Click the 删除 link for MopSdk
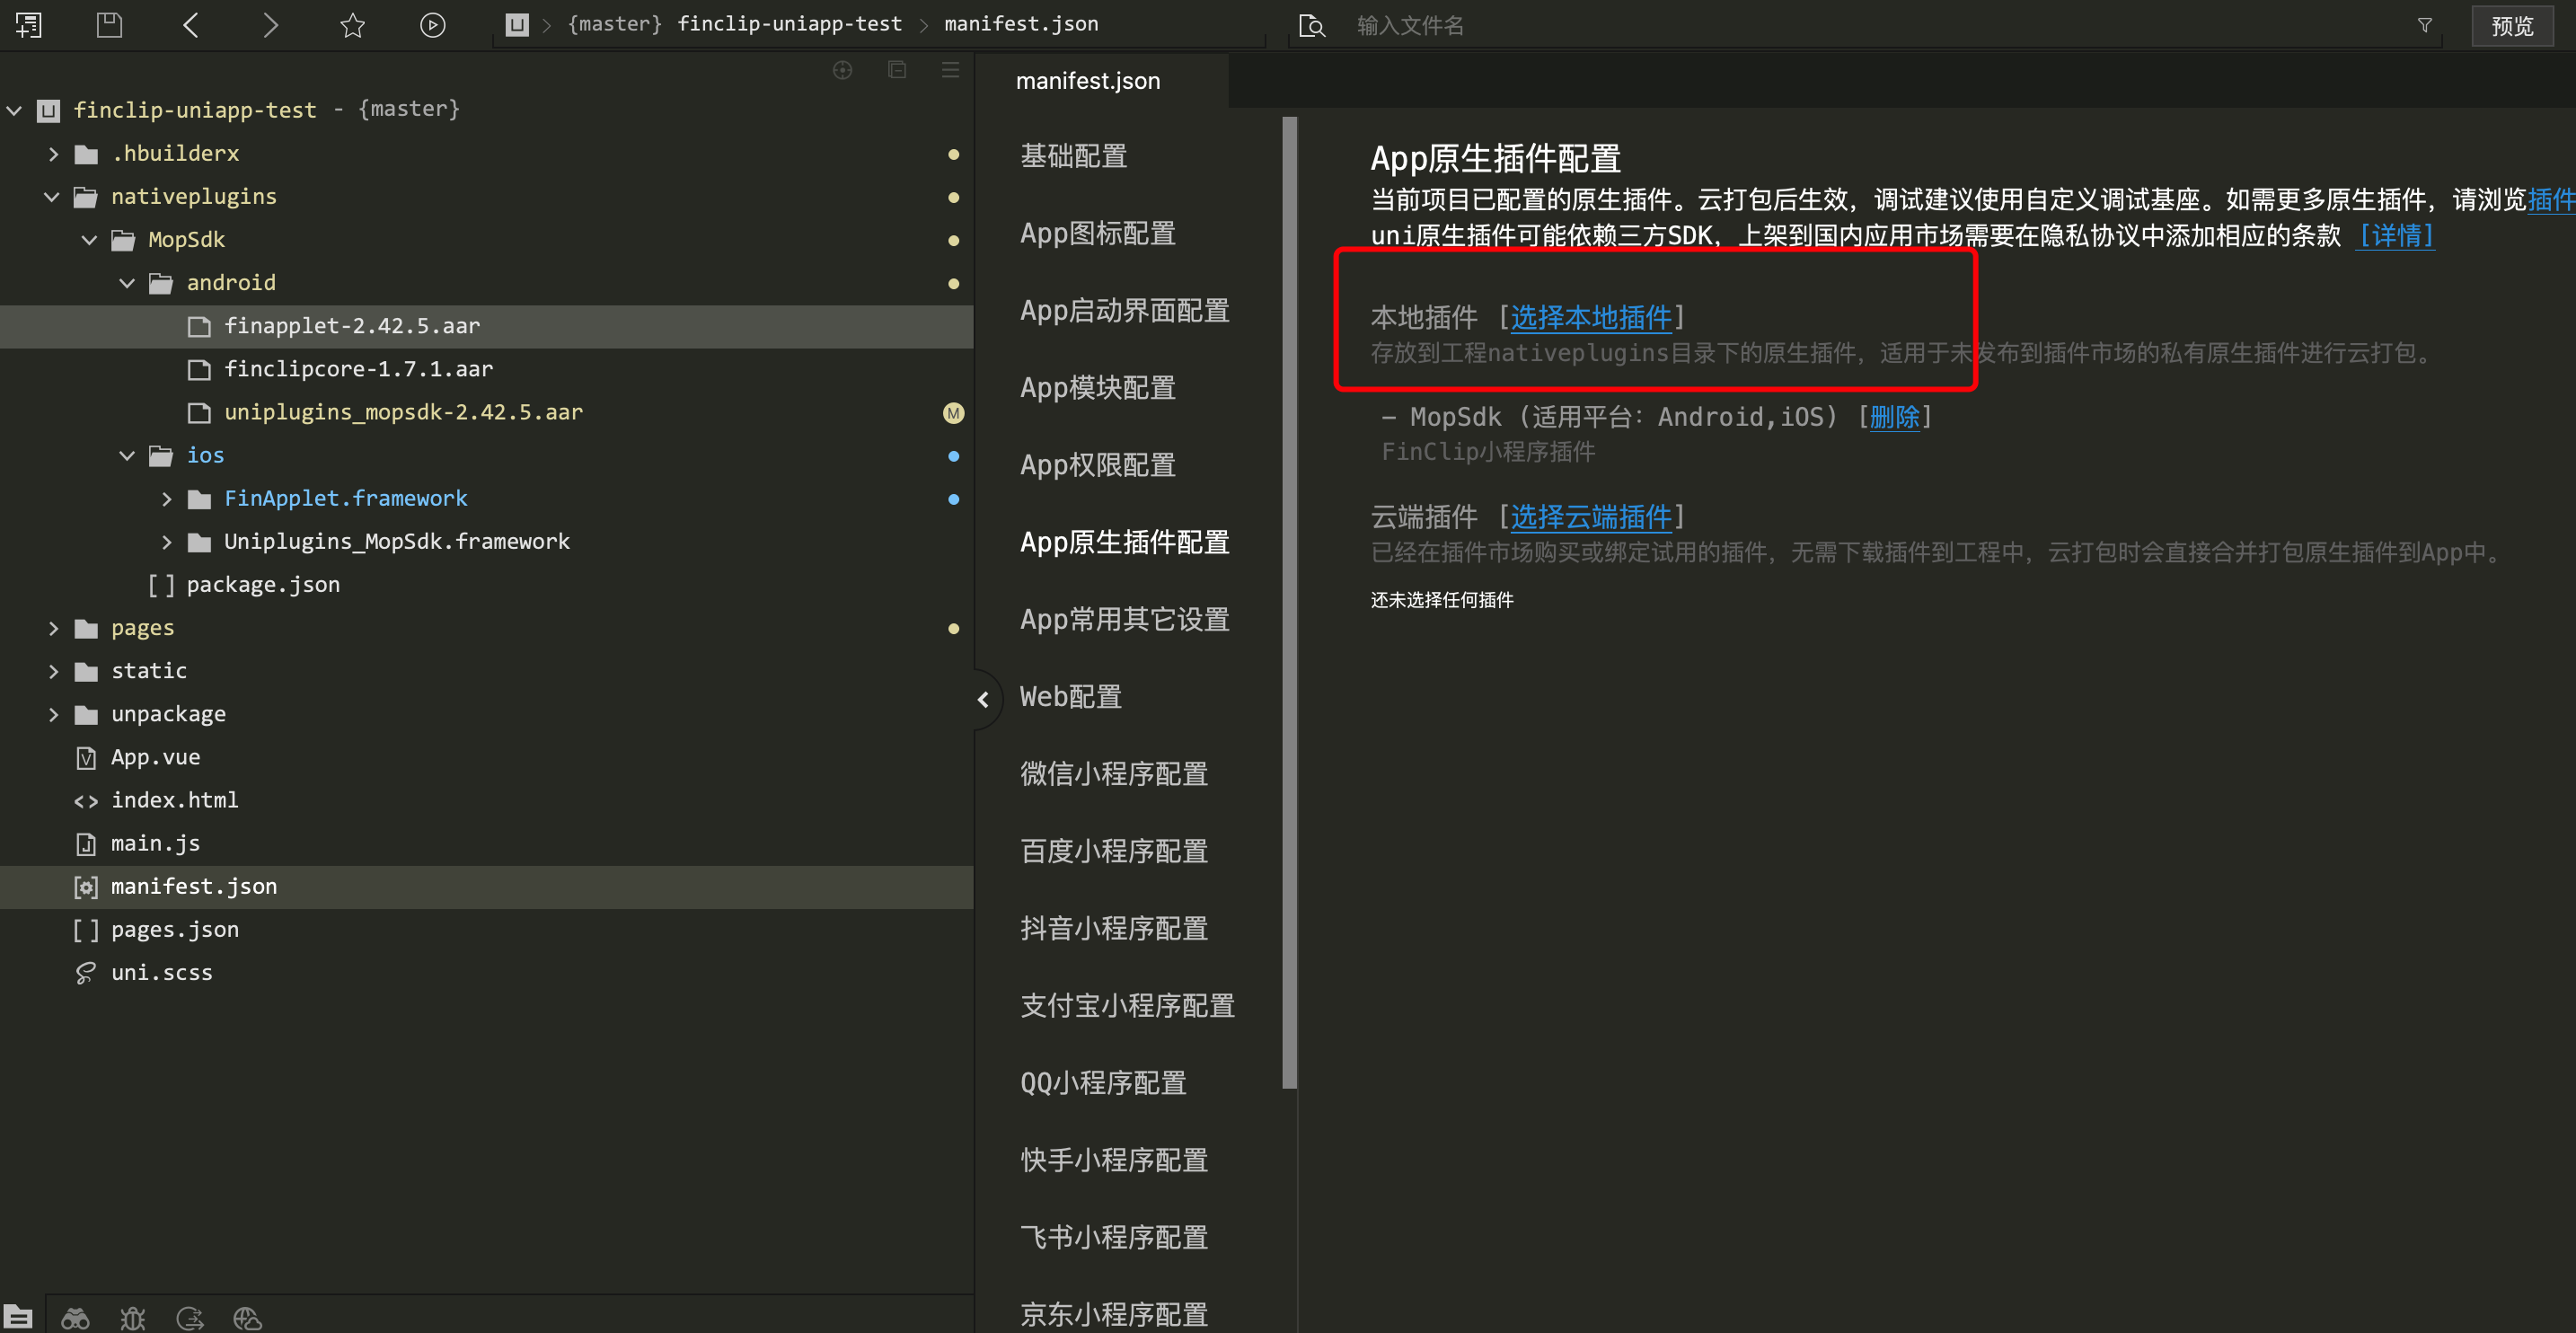Image resolution: width=2576 pixels, height=1333 pixels. coord(1894,417)
